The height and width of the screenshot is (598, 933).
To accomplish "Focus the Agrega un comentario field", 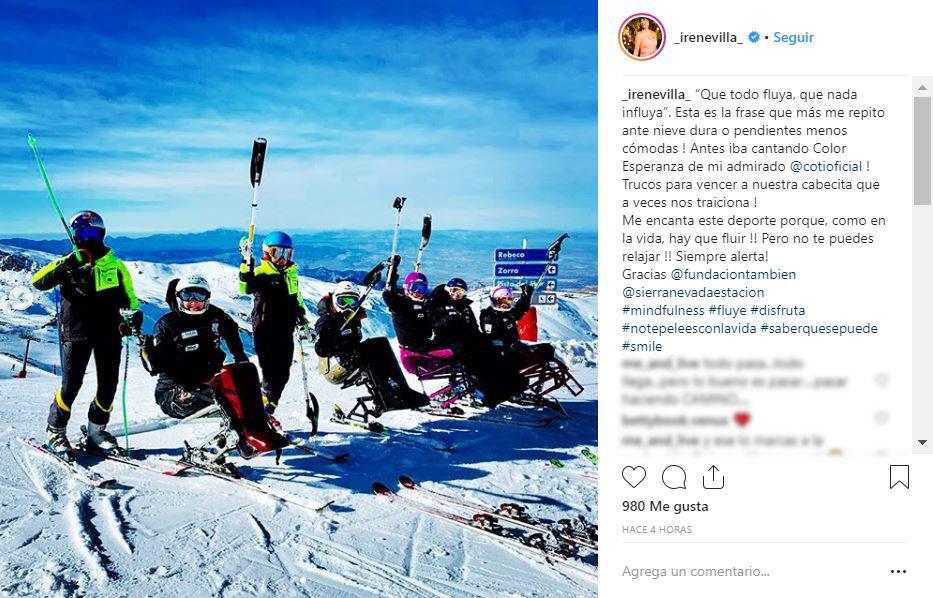I will [750, 572].
